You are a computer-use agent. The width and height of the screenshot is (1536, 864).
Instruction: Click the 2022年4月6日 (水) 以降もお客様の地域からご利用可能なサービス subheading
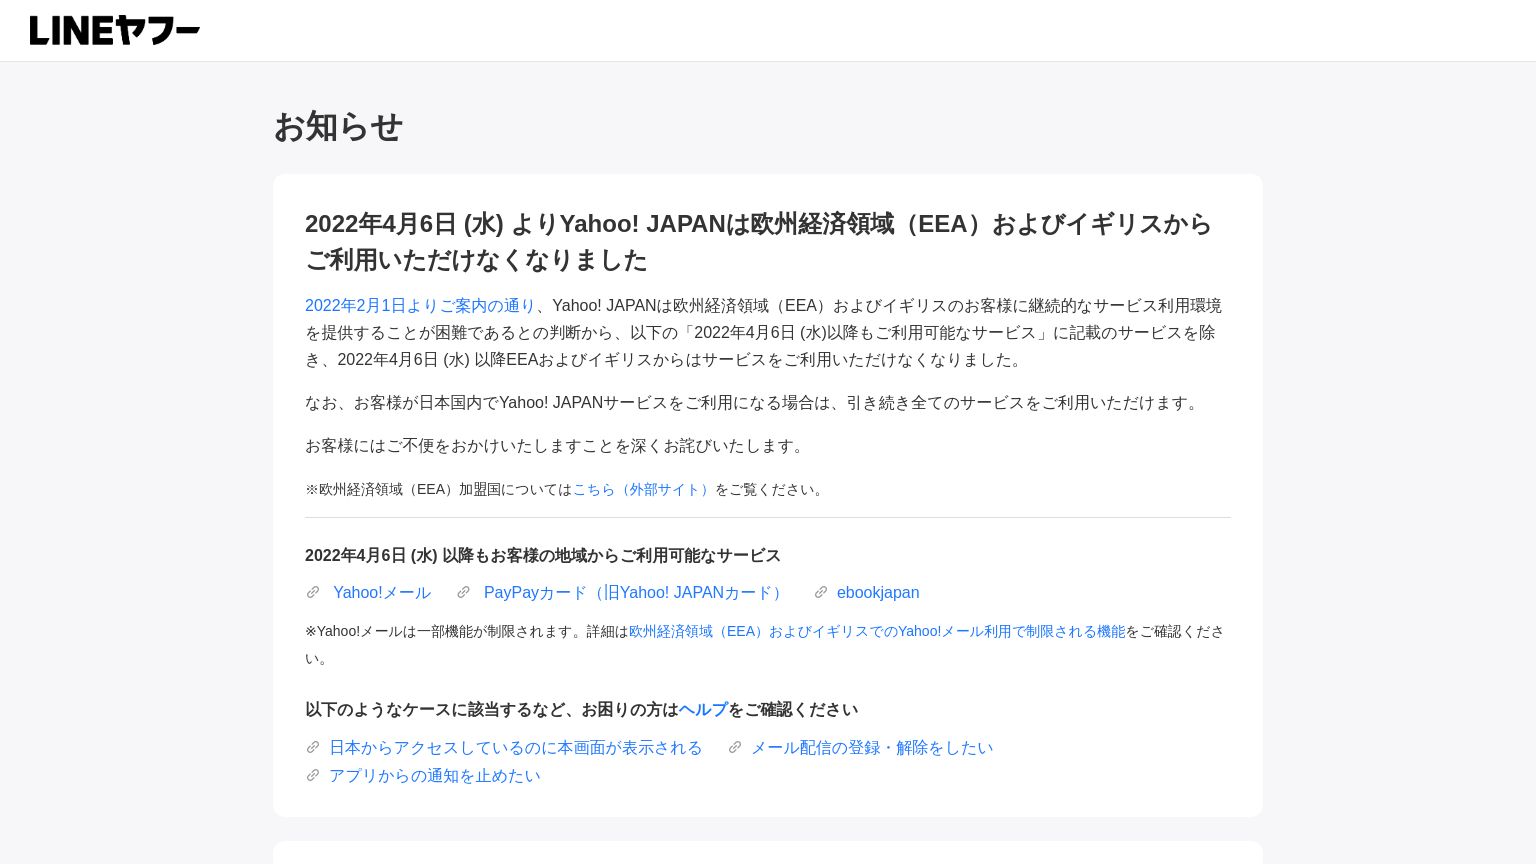click(543, 556)
